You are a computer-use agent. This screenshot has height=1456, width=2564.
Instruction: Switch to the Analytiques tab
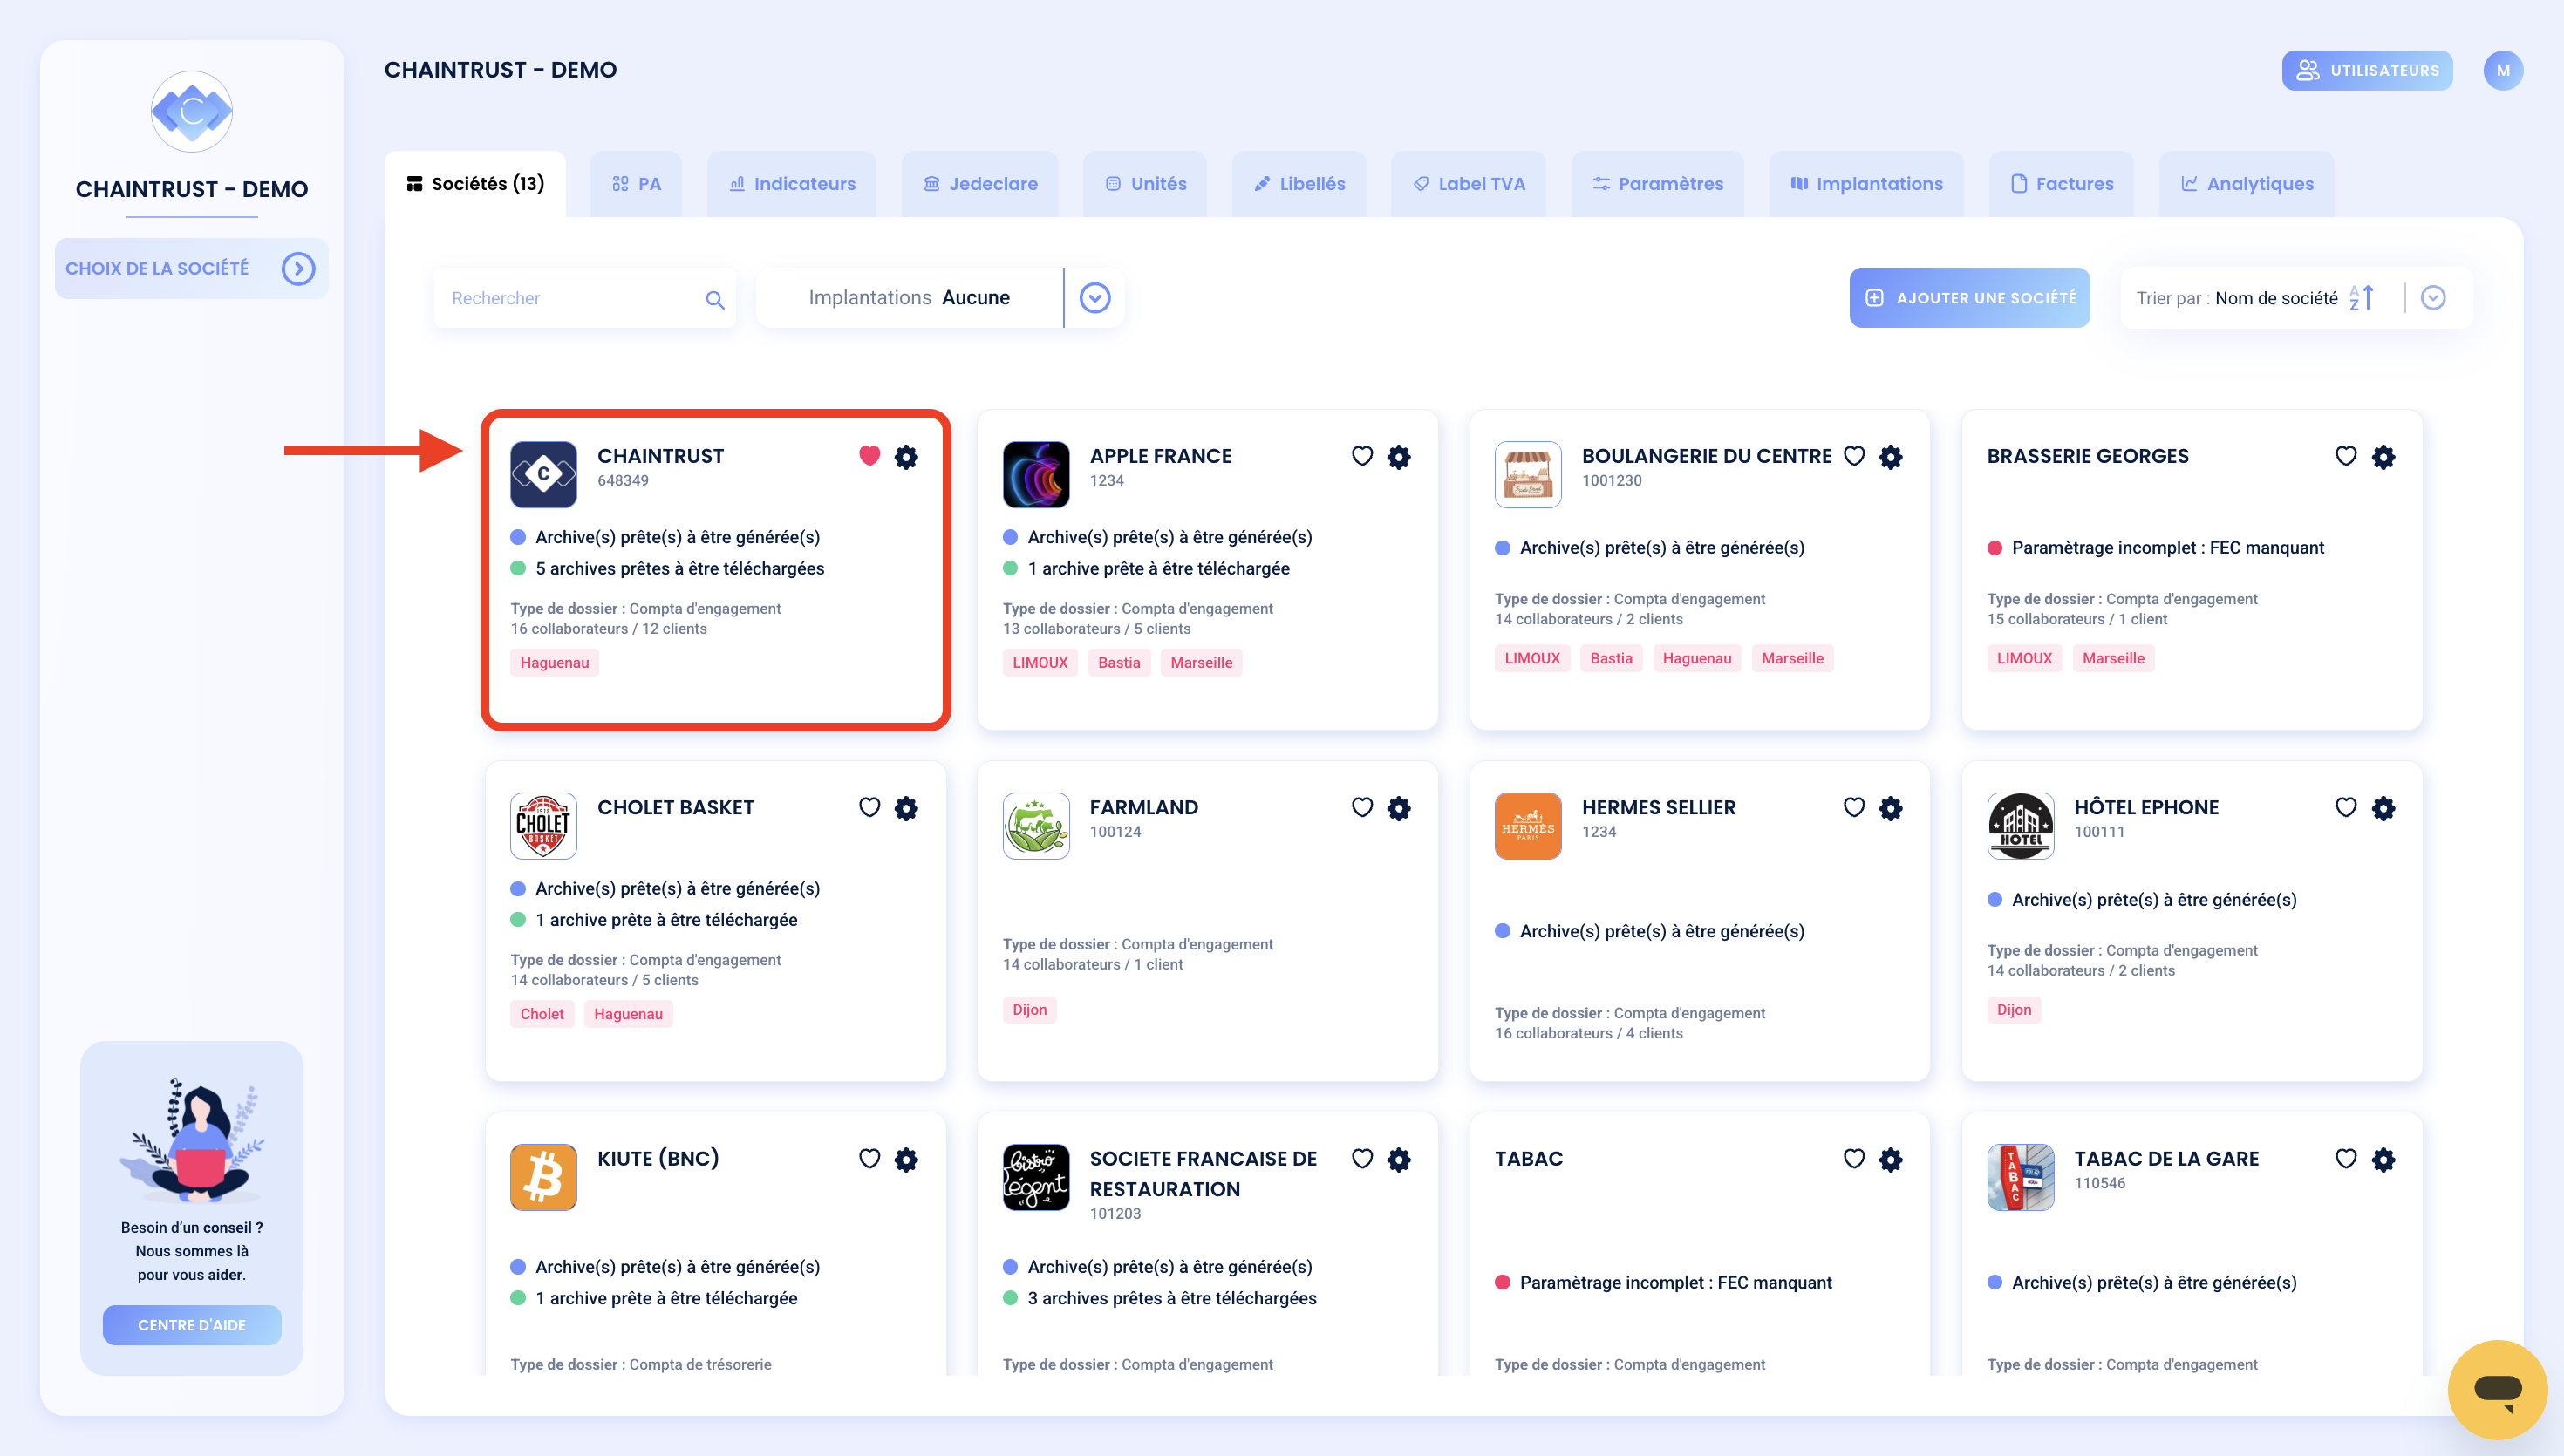[2246, 184]
